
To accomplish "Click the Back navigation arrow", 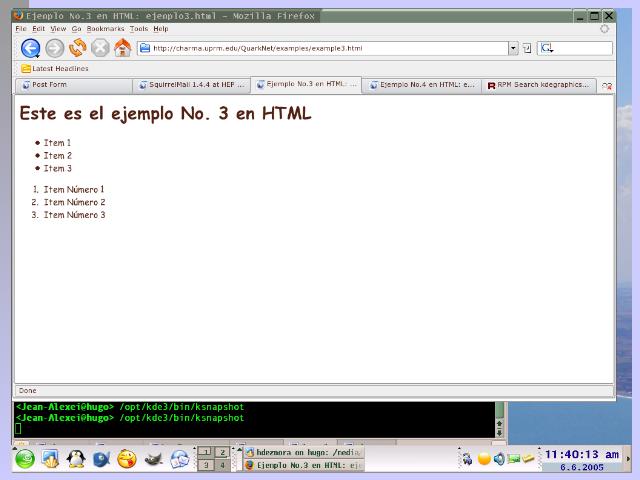I will pyautogui.click(x=30, y=48).
